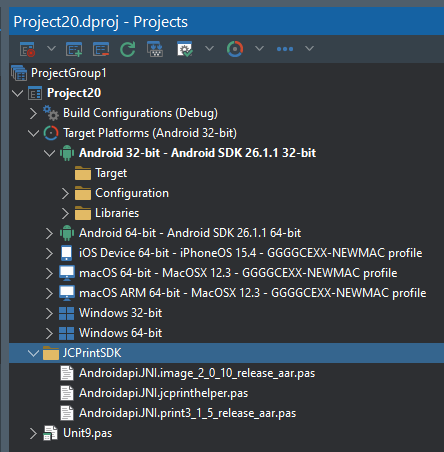Open dropdown arrow beside Target Platforms toolbar icon
The image size is (444, 452).
tap(259, 49)
